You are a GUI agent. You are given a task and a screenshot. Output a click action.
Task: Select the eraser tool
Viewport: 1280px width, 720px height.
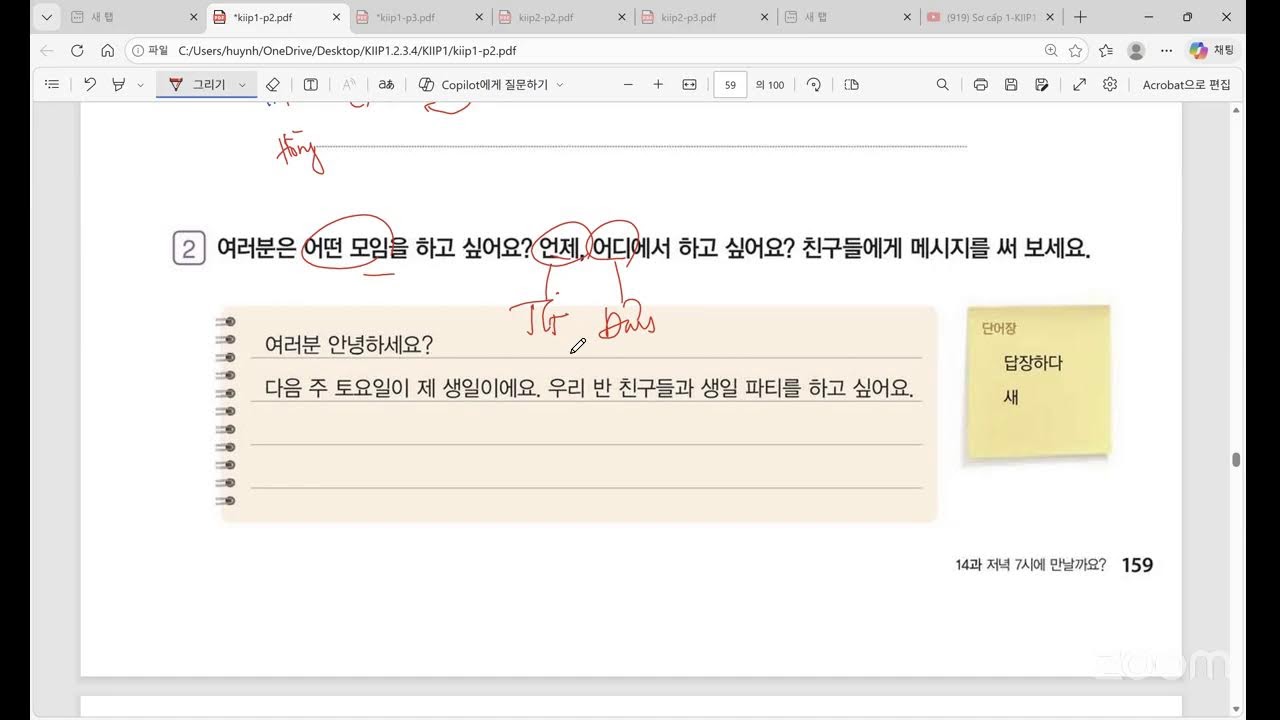(273, 85)
